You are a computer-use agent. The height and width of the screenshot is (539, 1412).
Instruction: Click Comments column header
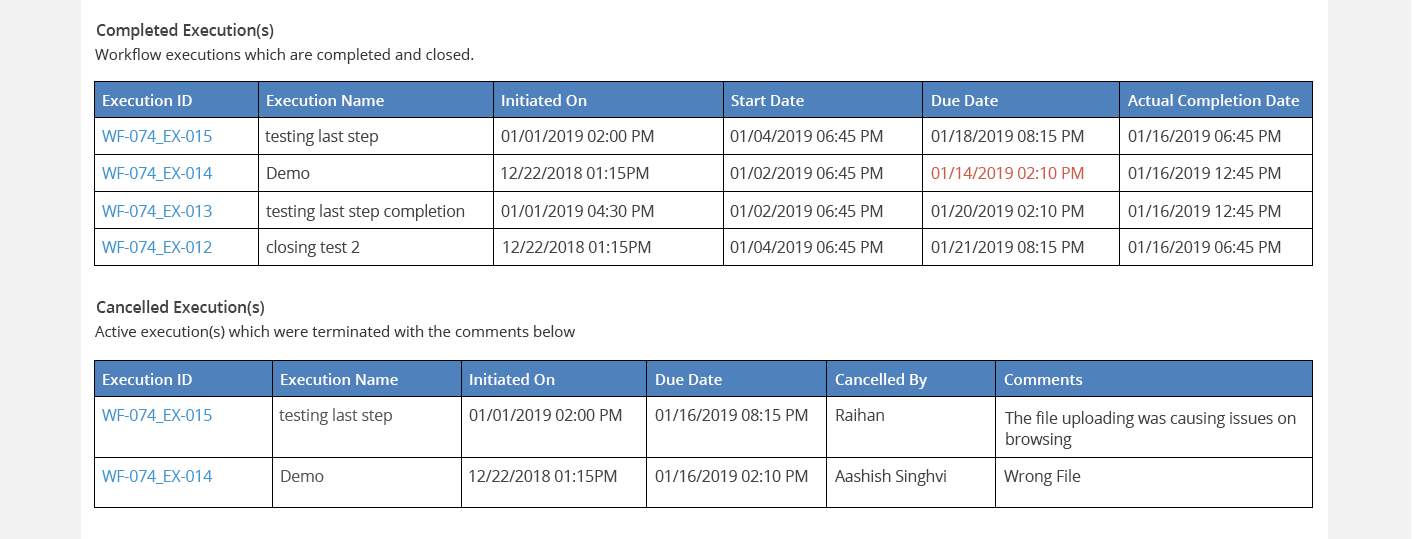click(1043, 379)
